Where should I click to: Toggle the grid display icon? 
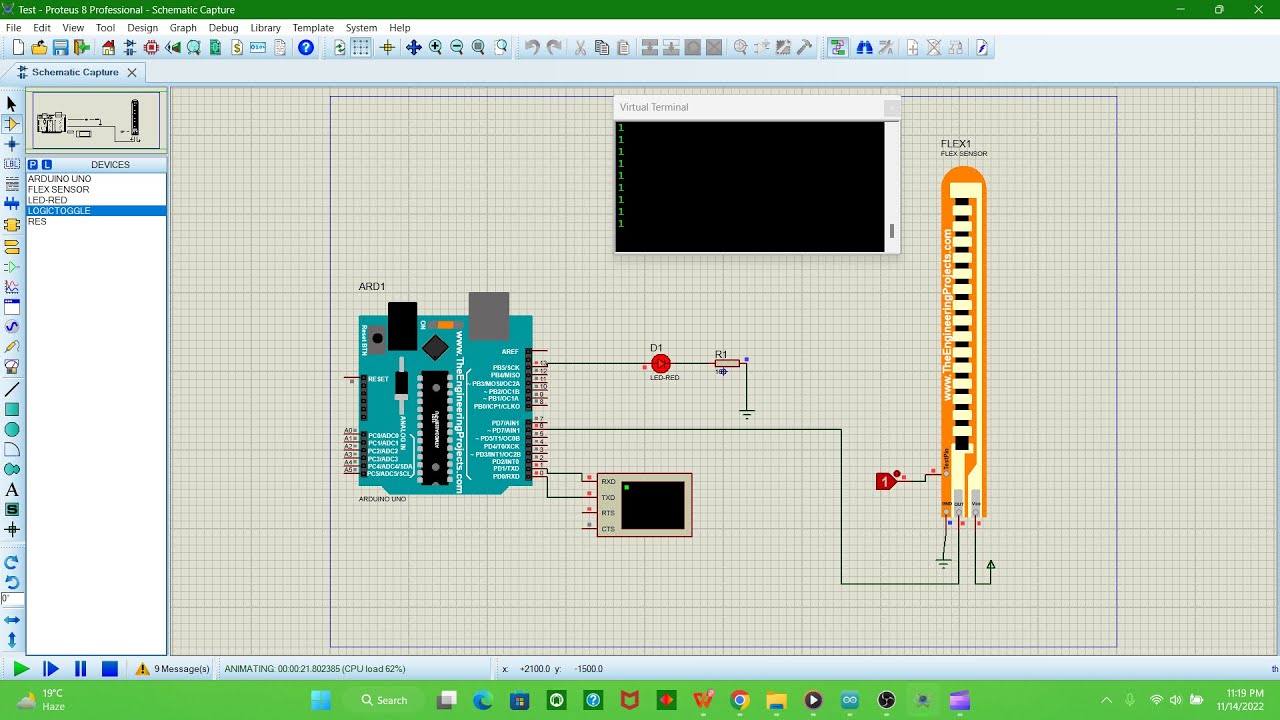[x=361, y=47]
